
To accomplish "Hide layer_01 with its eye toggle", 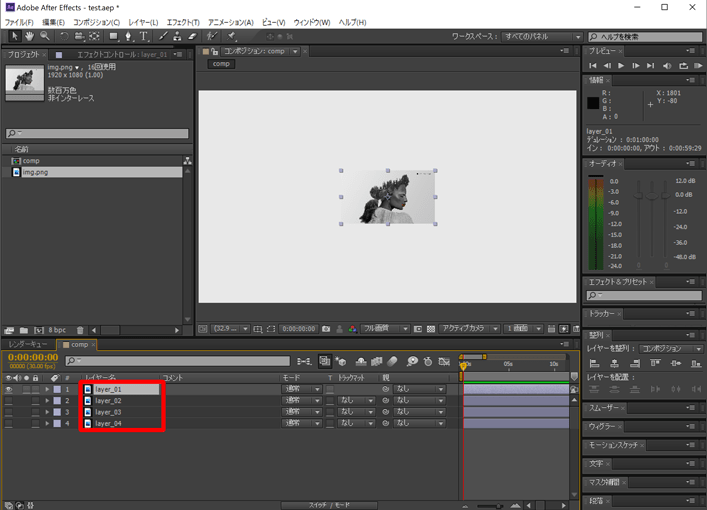I will click(x=9, y=389).
